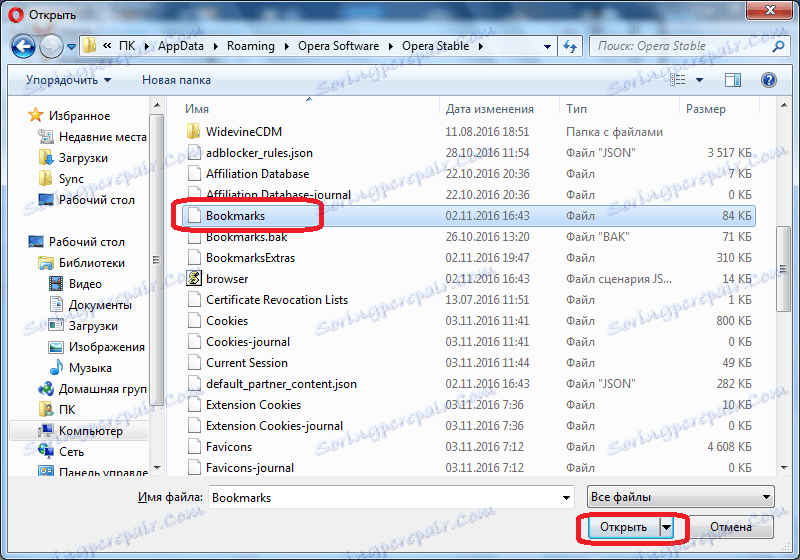Open the view options dropdown arrow
The image size is (800, 560).
tap(699, 80)
